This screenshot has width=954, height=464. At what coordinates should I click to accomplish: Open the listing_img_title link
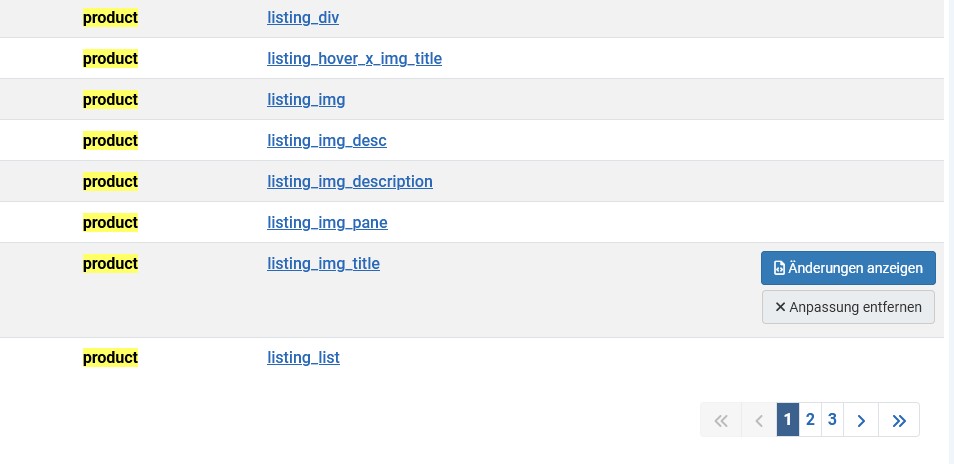pyautogui.click(x=323, y=263)
